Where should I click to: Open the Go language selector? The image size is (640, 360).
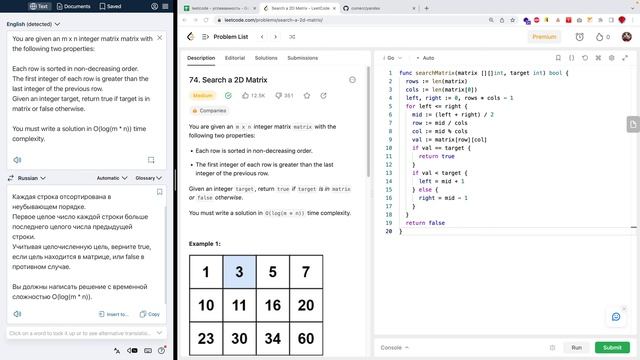click(x=392, y=58)
